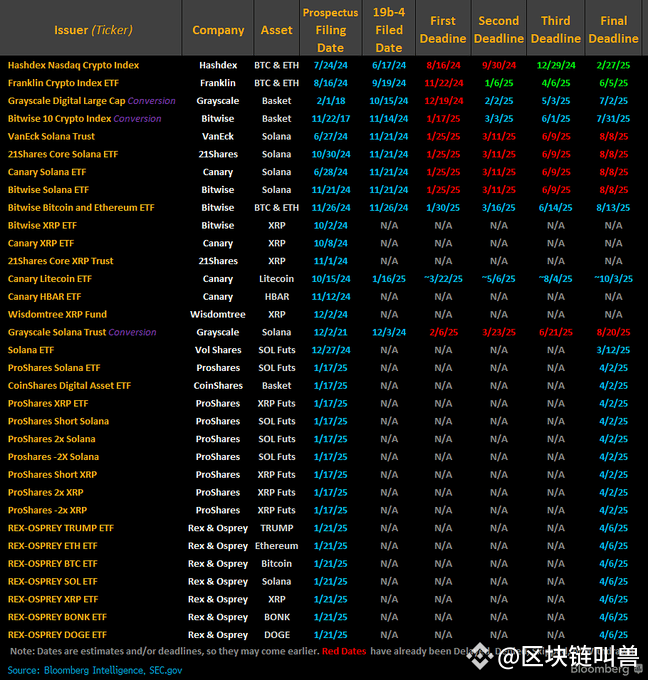Image resolution: width=648 pixels, height=680 pixels.
Task: Click REX-OSPREY XRP ETF issuer name
Action: pyautogui.click(x=53, y=599)
